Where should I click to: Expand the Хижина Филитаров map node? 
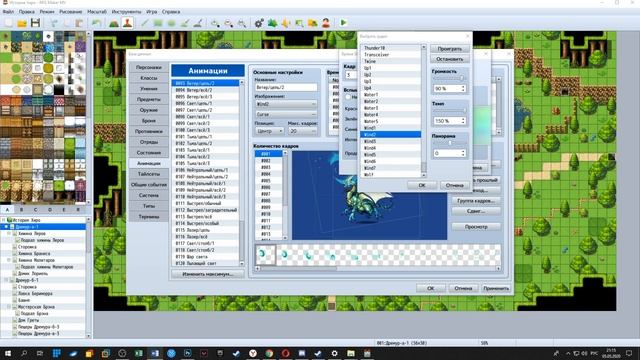pos(9,260)
